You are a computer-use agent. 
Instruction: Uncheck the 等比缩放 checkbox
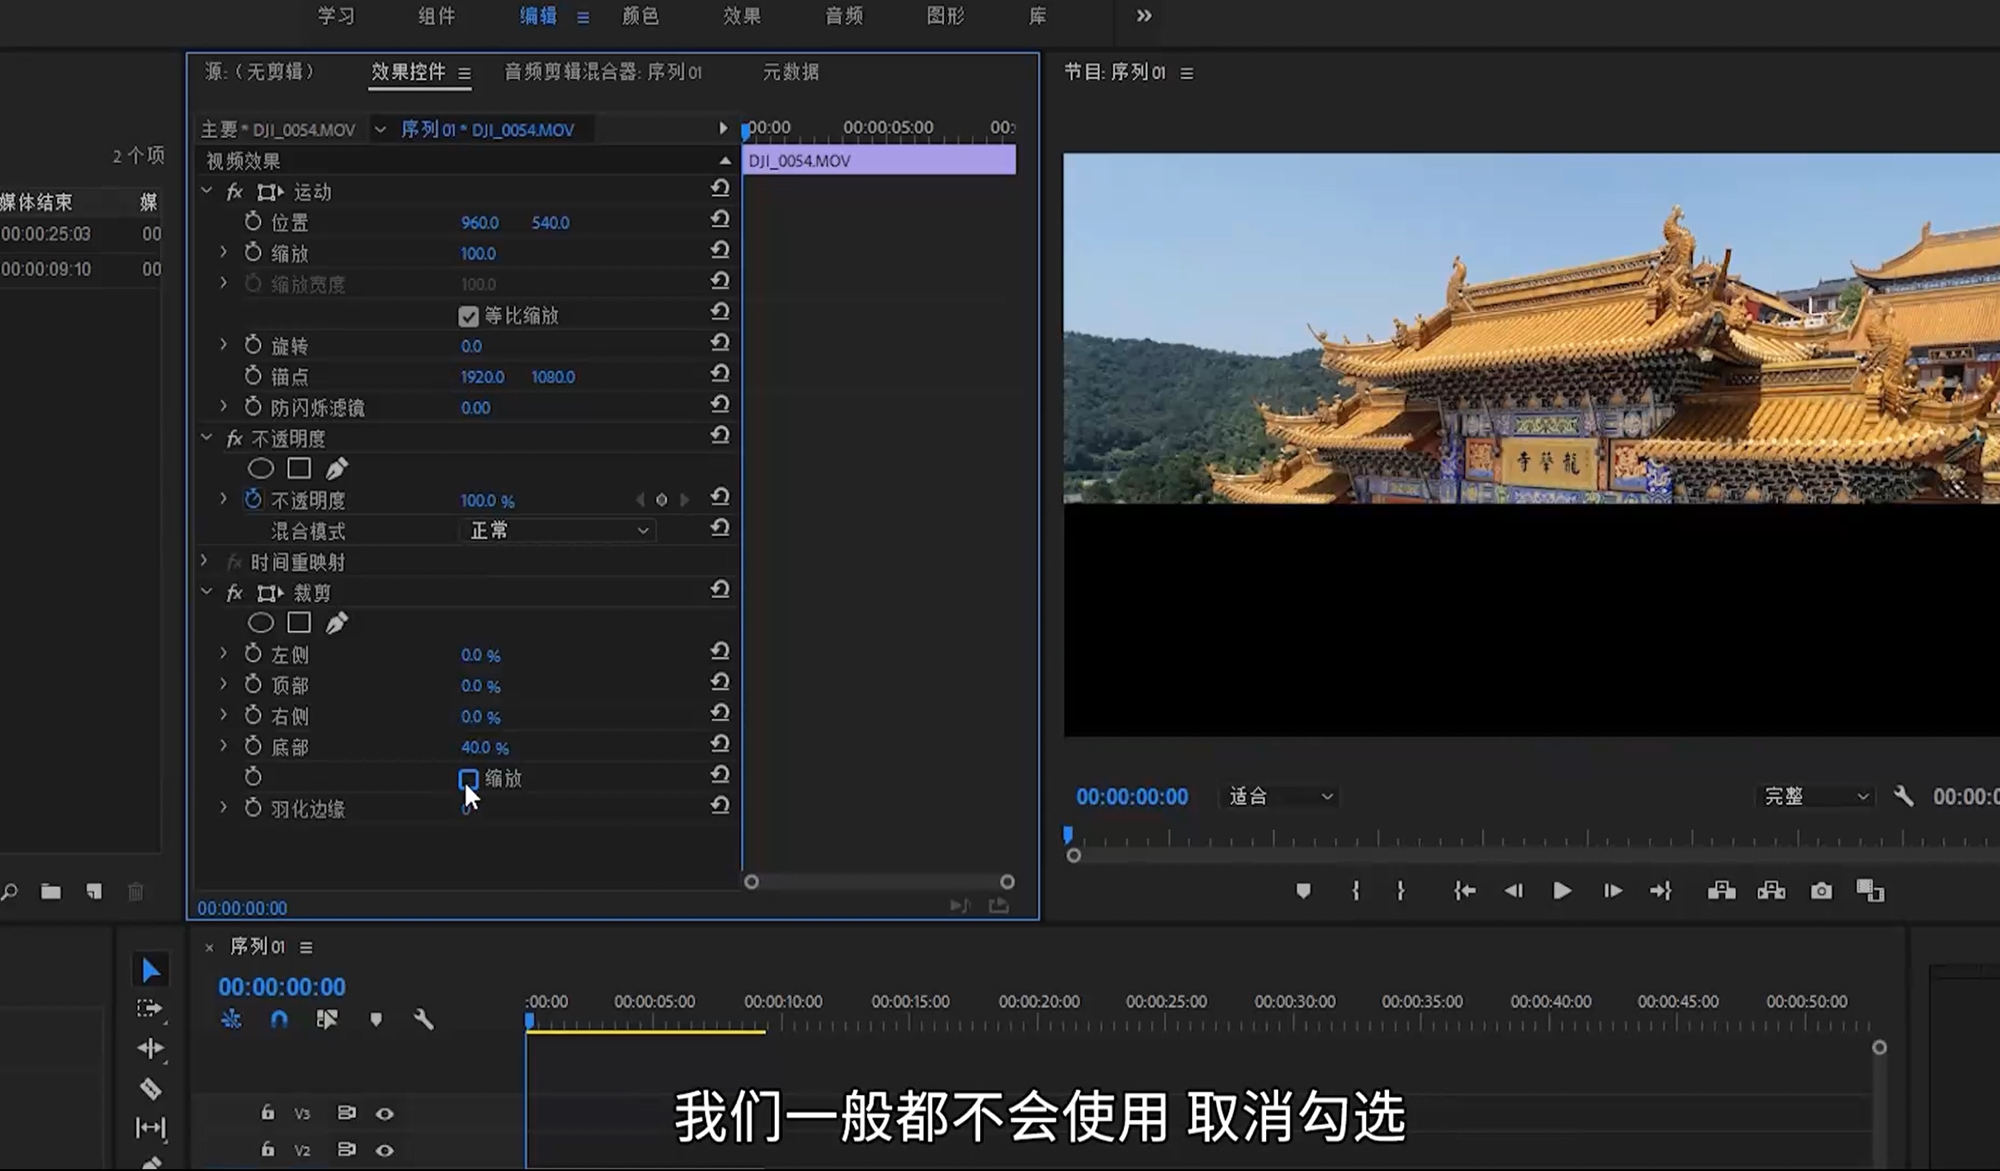click(x=468, y=316)
